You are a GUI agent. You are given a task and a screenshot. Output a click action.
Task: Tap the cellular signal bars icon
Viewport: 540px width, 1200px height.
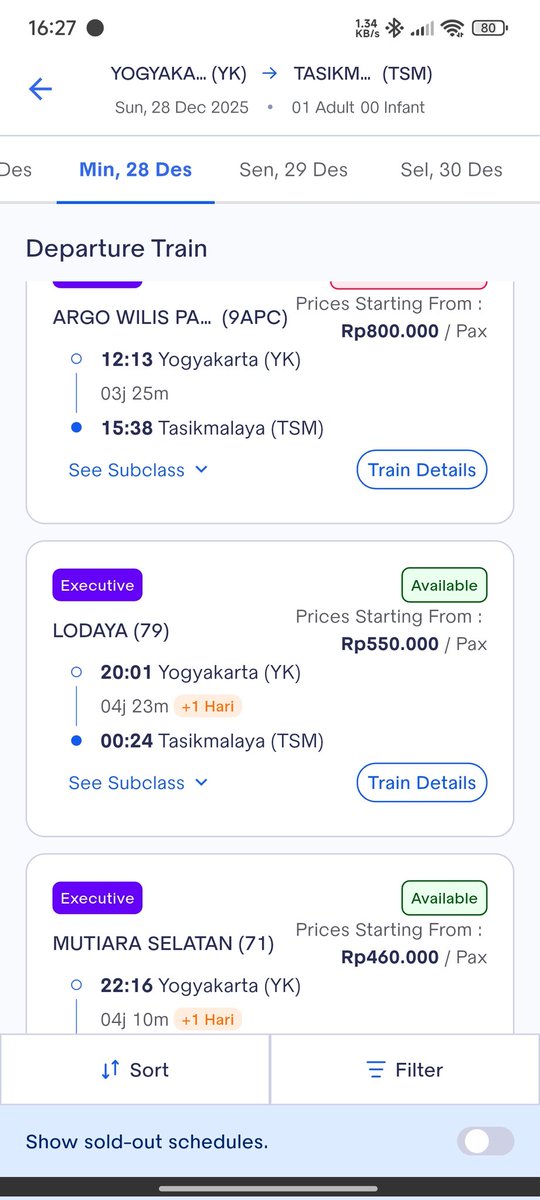(423, 28)
